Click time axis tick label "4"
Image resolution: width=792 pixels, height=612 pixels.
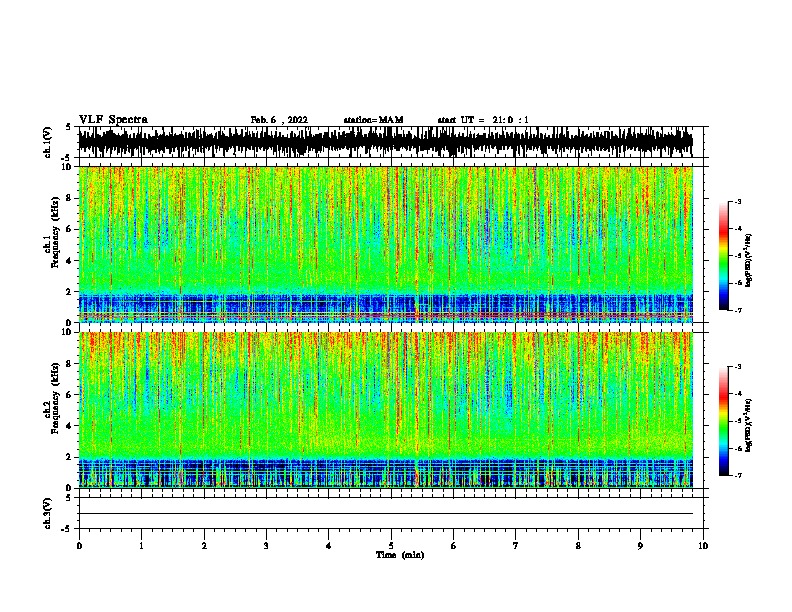click(329, 545)
